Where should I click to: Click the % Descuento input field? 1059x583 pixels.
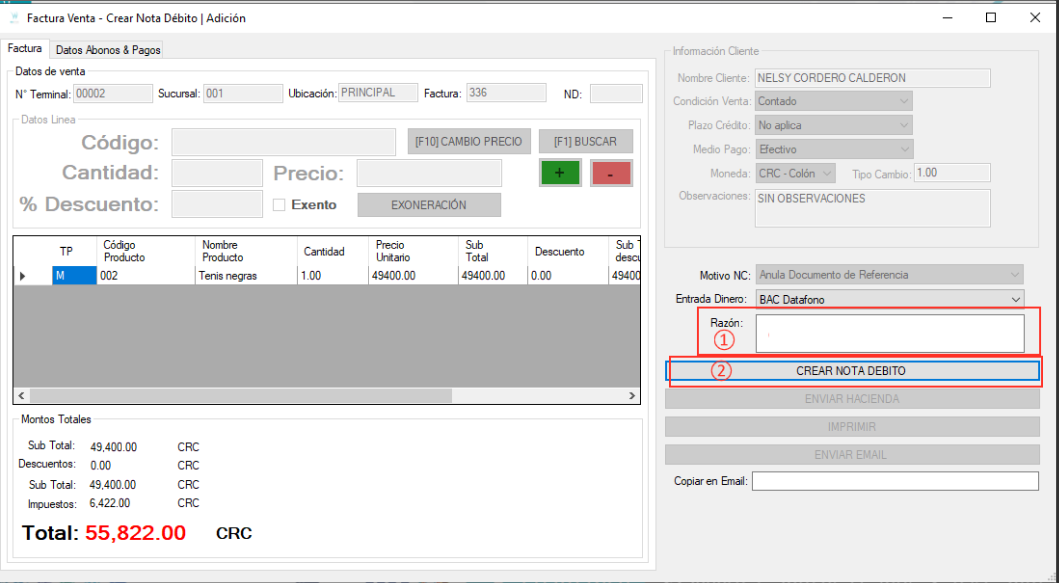point(217,204)
